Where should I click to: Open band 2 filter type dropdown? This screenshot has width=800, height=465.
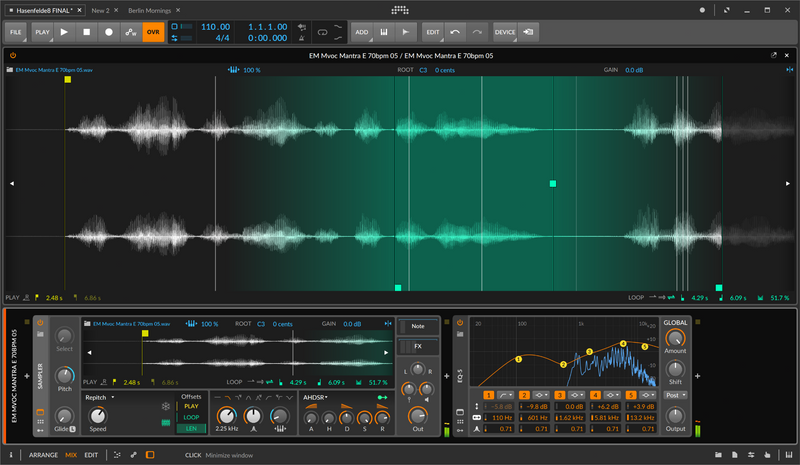(541, 395)
